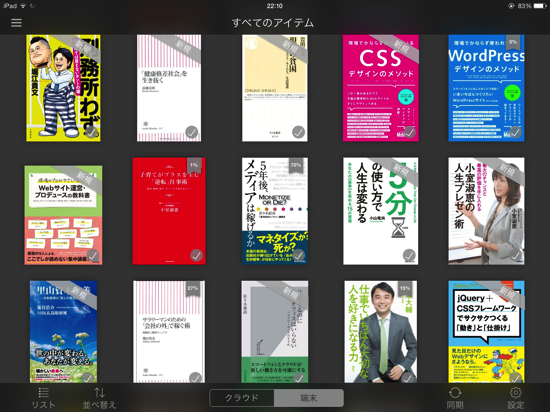Tap the リスト list view icon
The height and width of the screenshot is (412, 550).
coord(43,398)
